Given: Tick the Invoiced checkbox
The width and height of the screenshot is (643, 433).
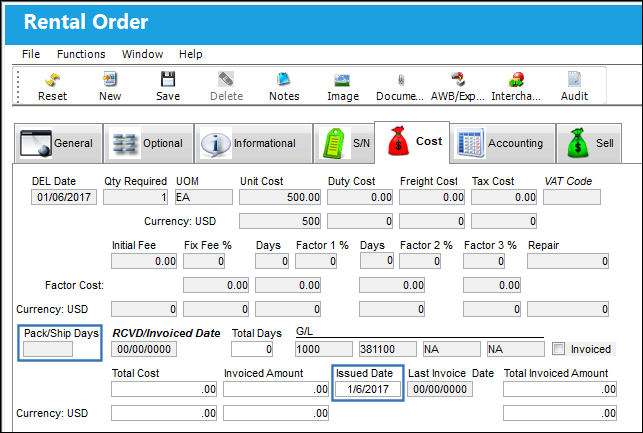Looking at the screenshot, I should click(558, 349).
